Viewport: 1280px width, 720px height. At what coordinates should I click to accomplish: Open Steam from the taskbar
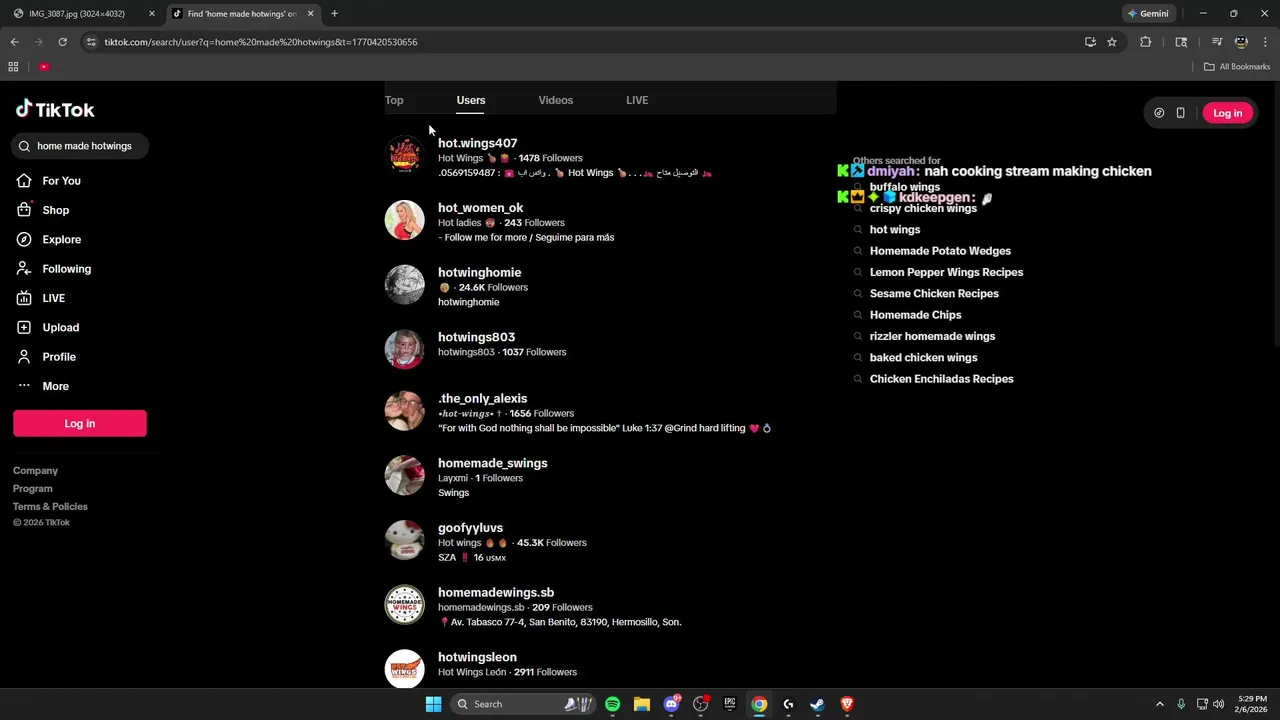(817, 704)
